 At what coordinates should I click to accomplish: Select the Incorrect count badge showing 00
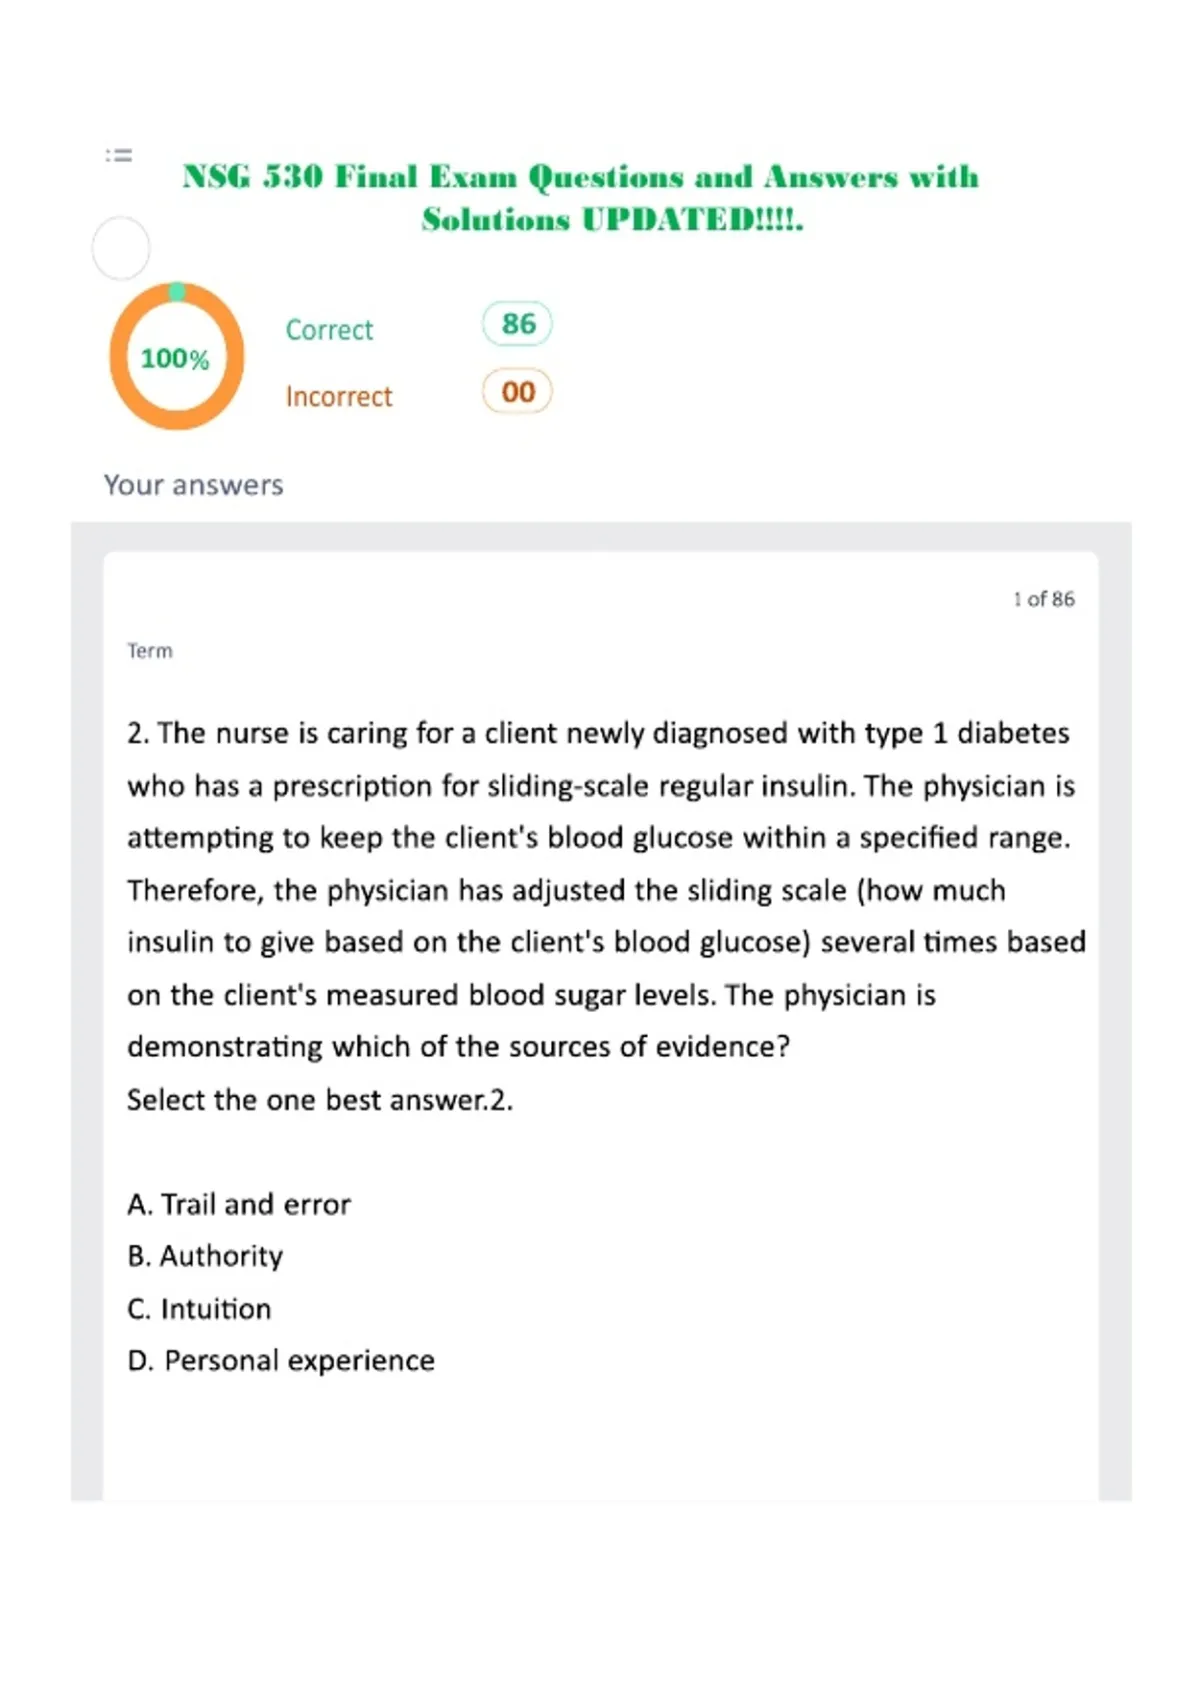[x=517, y=391]
